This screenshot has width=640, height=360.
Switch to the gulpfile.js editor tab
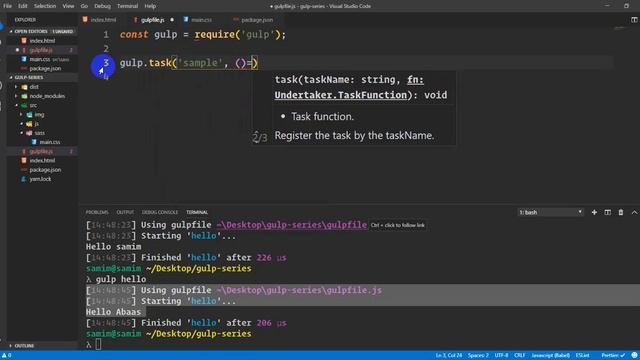tap(153, 20)
